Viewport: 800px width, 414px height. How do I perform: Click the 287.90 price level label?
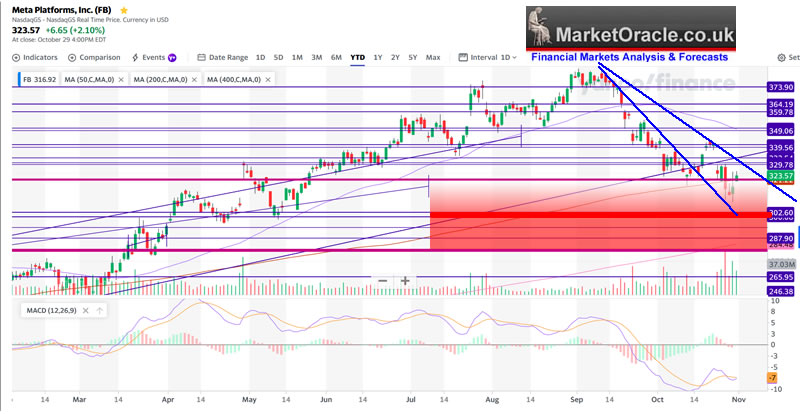coord(781,238)
